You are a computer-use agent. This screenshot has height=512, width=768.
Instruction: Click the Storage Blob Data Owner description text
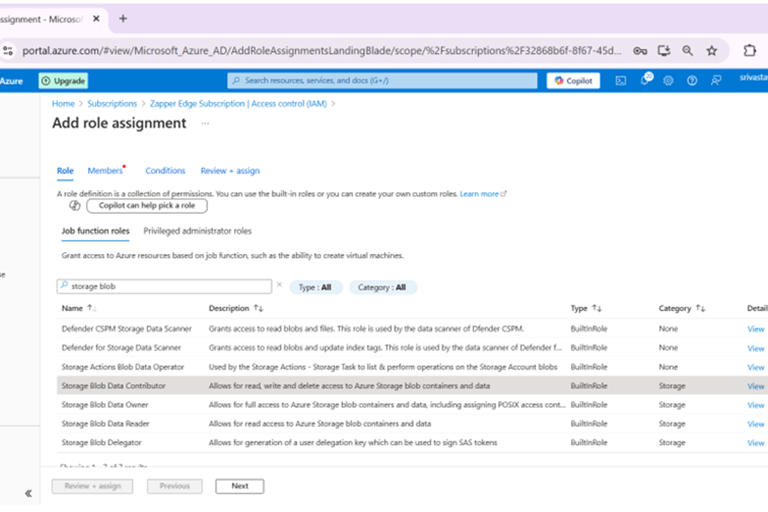point(387,405)
